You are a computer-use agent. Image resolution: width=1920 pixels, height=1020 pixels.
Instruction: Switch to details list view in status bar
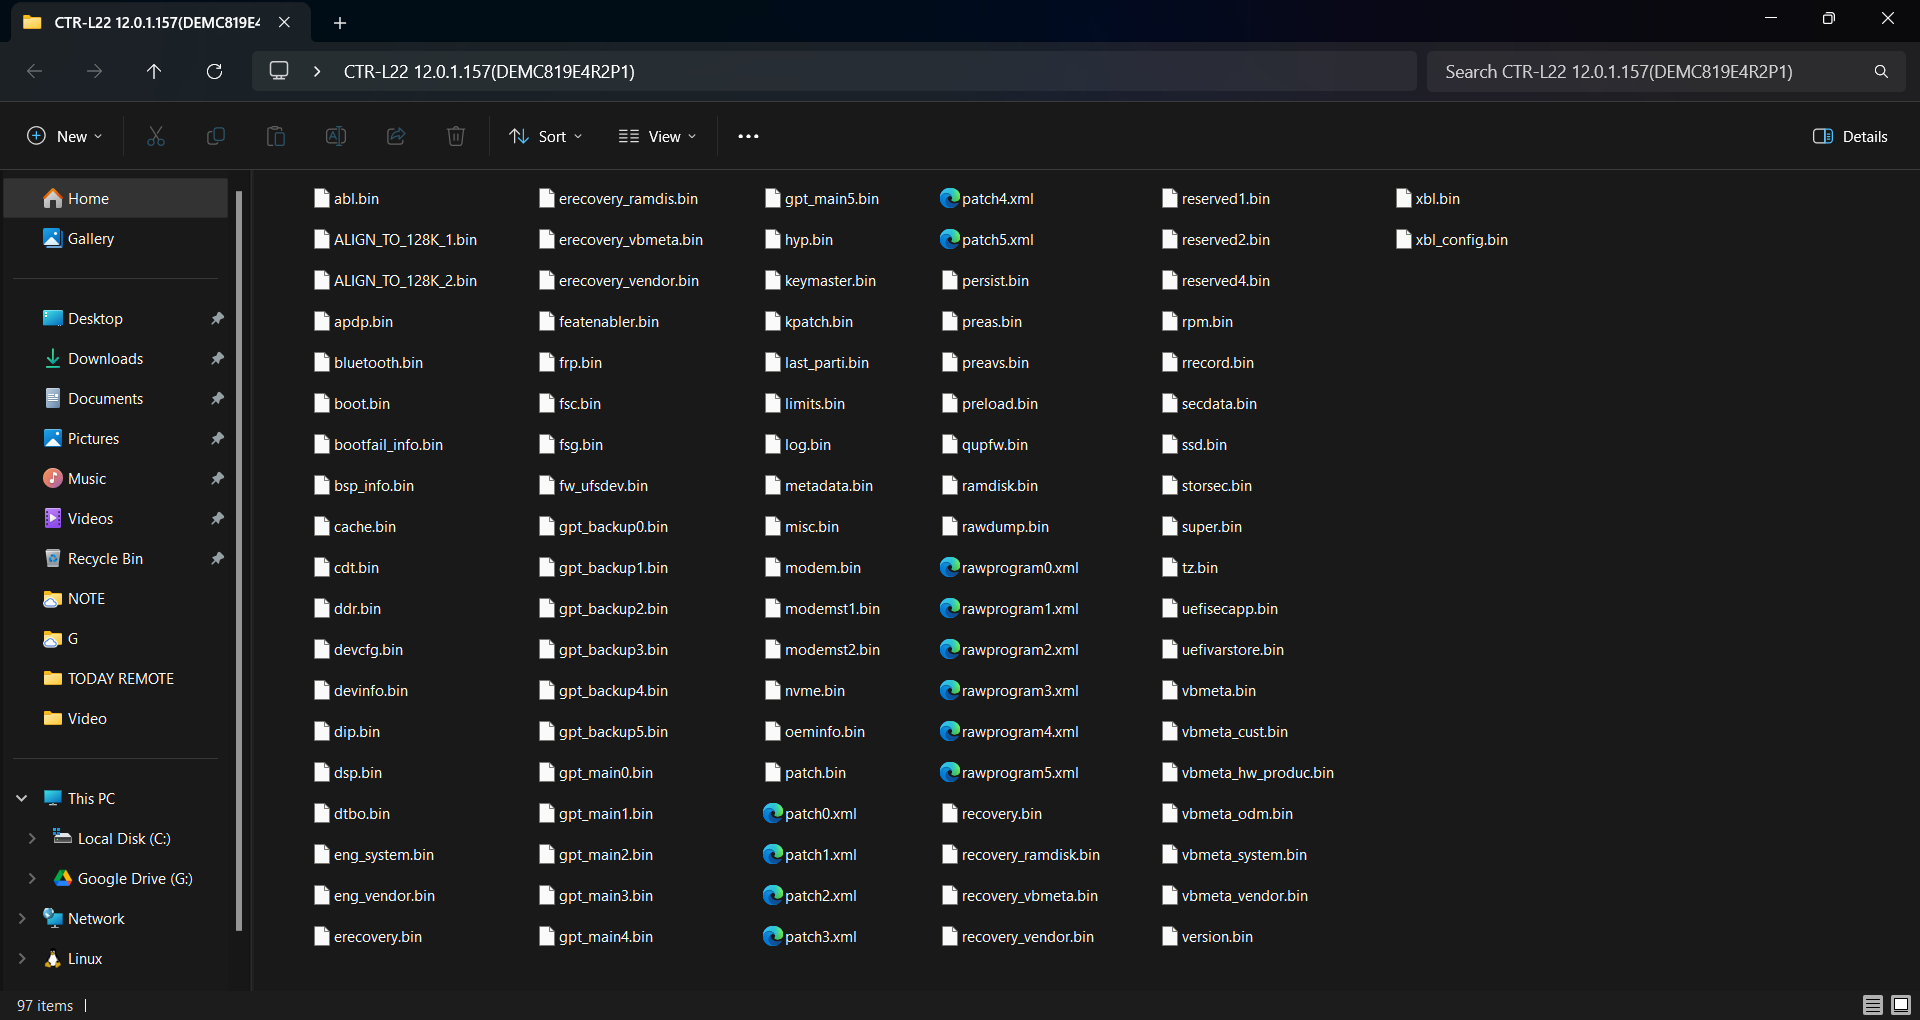[1873, 1005]
